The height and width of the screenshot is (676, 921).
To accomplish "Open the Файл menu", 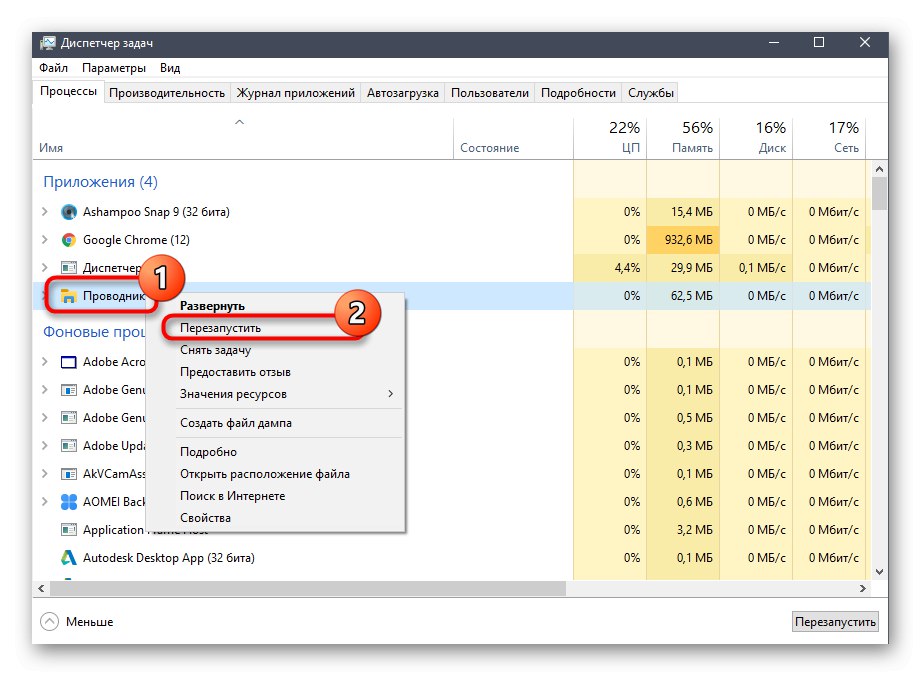I will coord(53,68).
